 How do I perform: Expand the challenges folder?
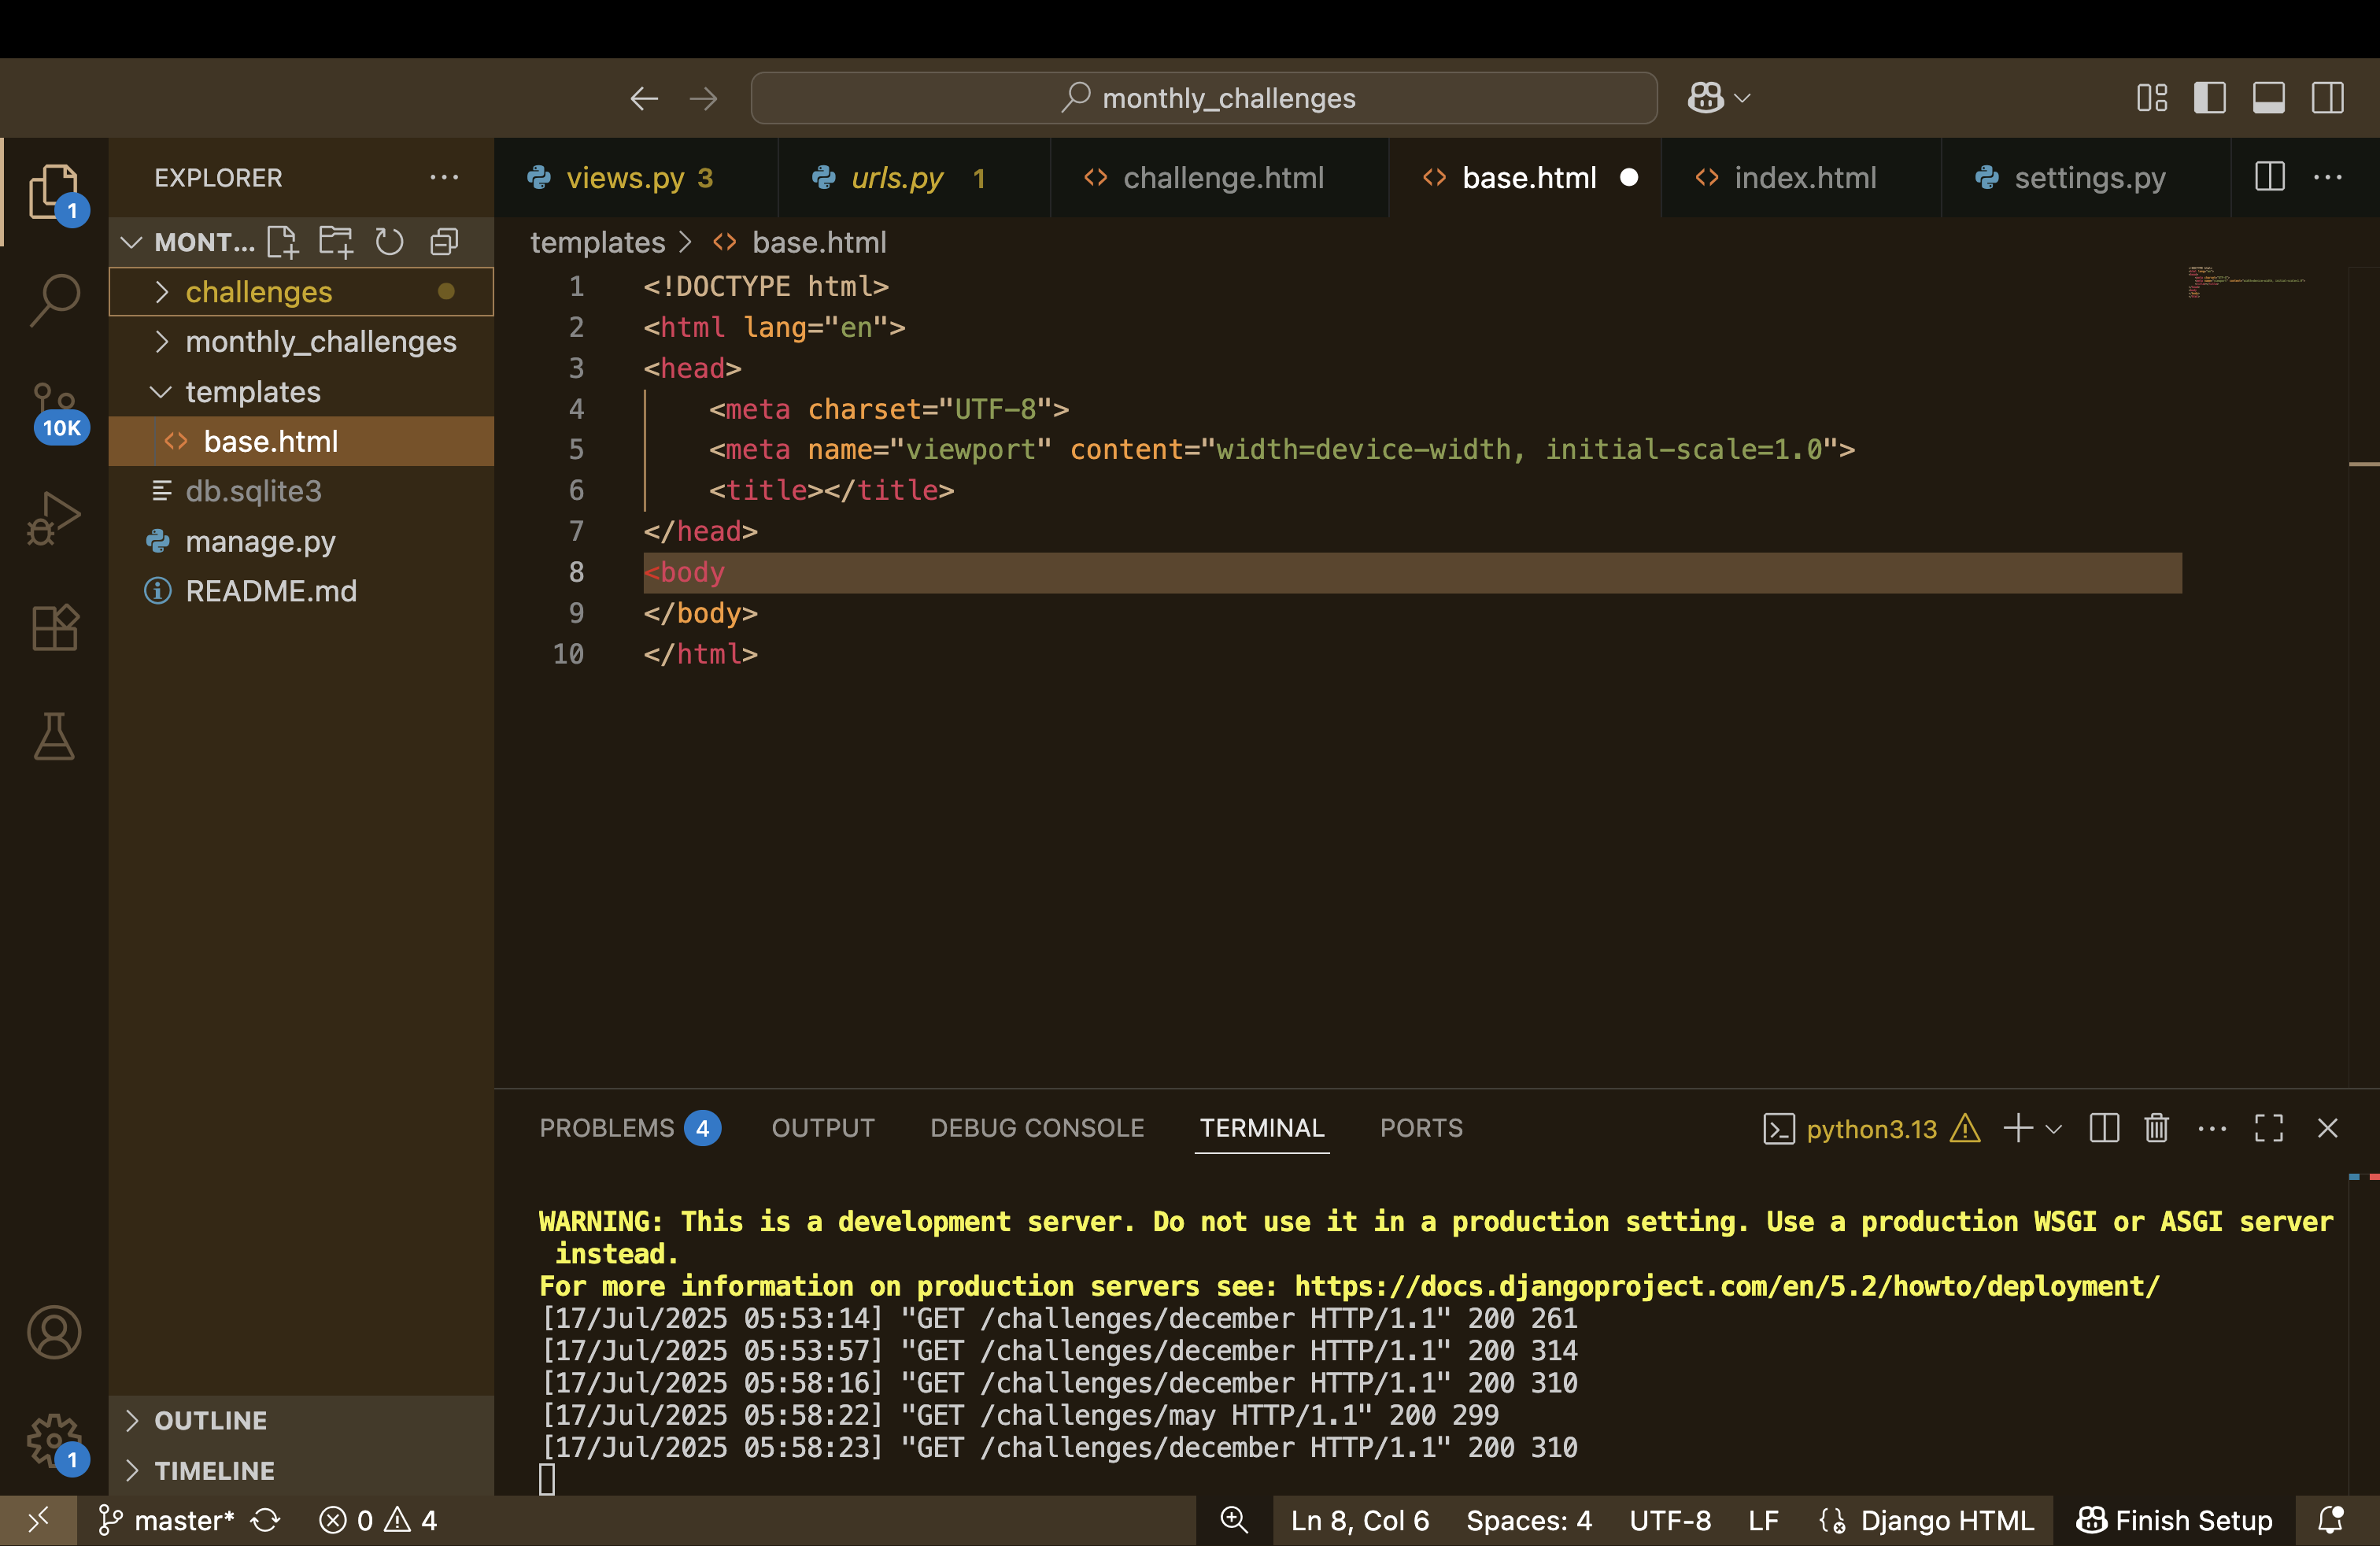pos(258,292)
